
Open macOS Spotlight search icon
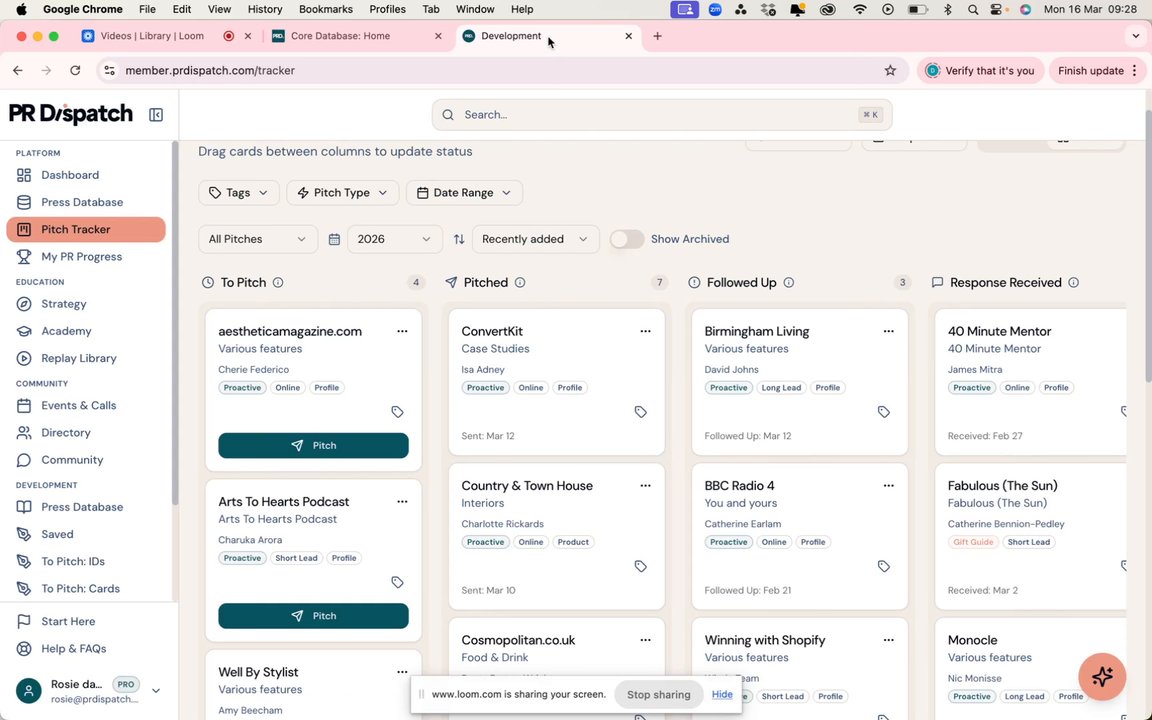click(973, 10)
